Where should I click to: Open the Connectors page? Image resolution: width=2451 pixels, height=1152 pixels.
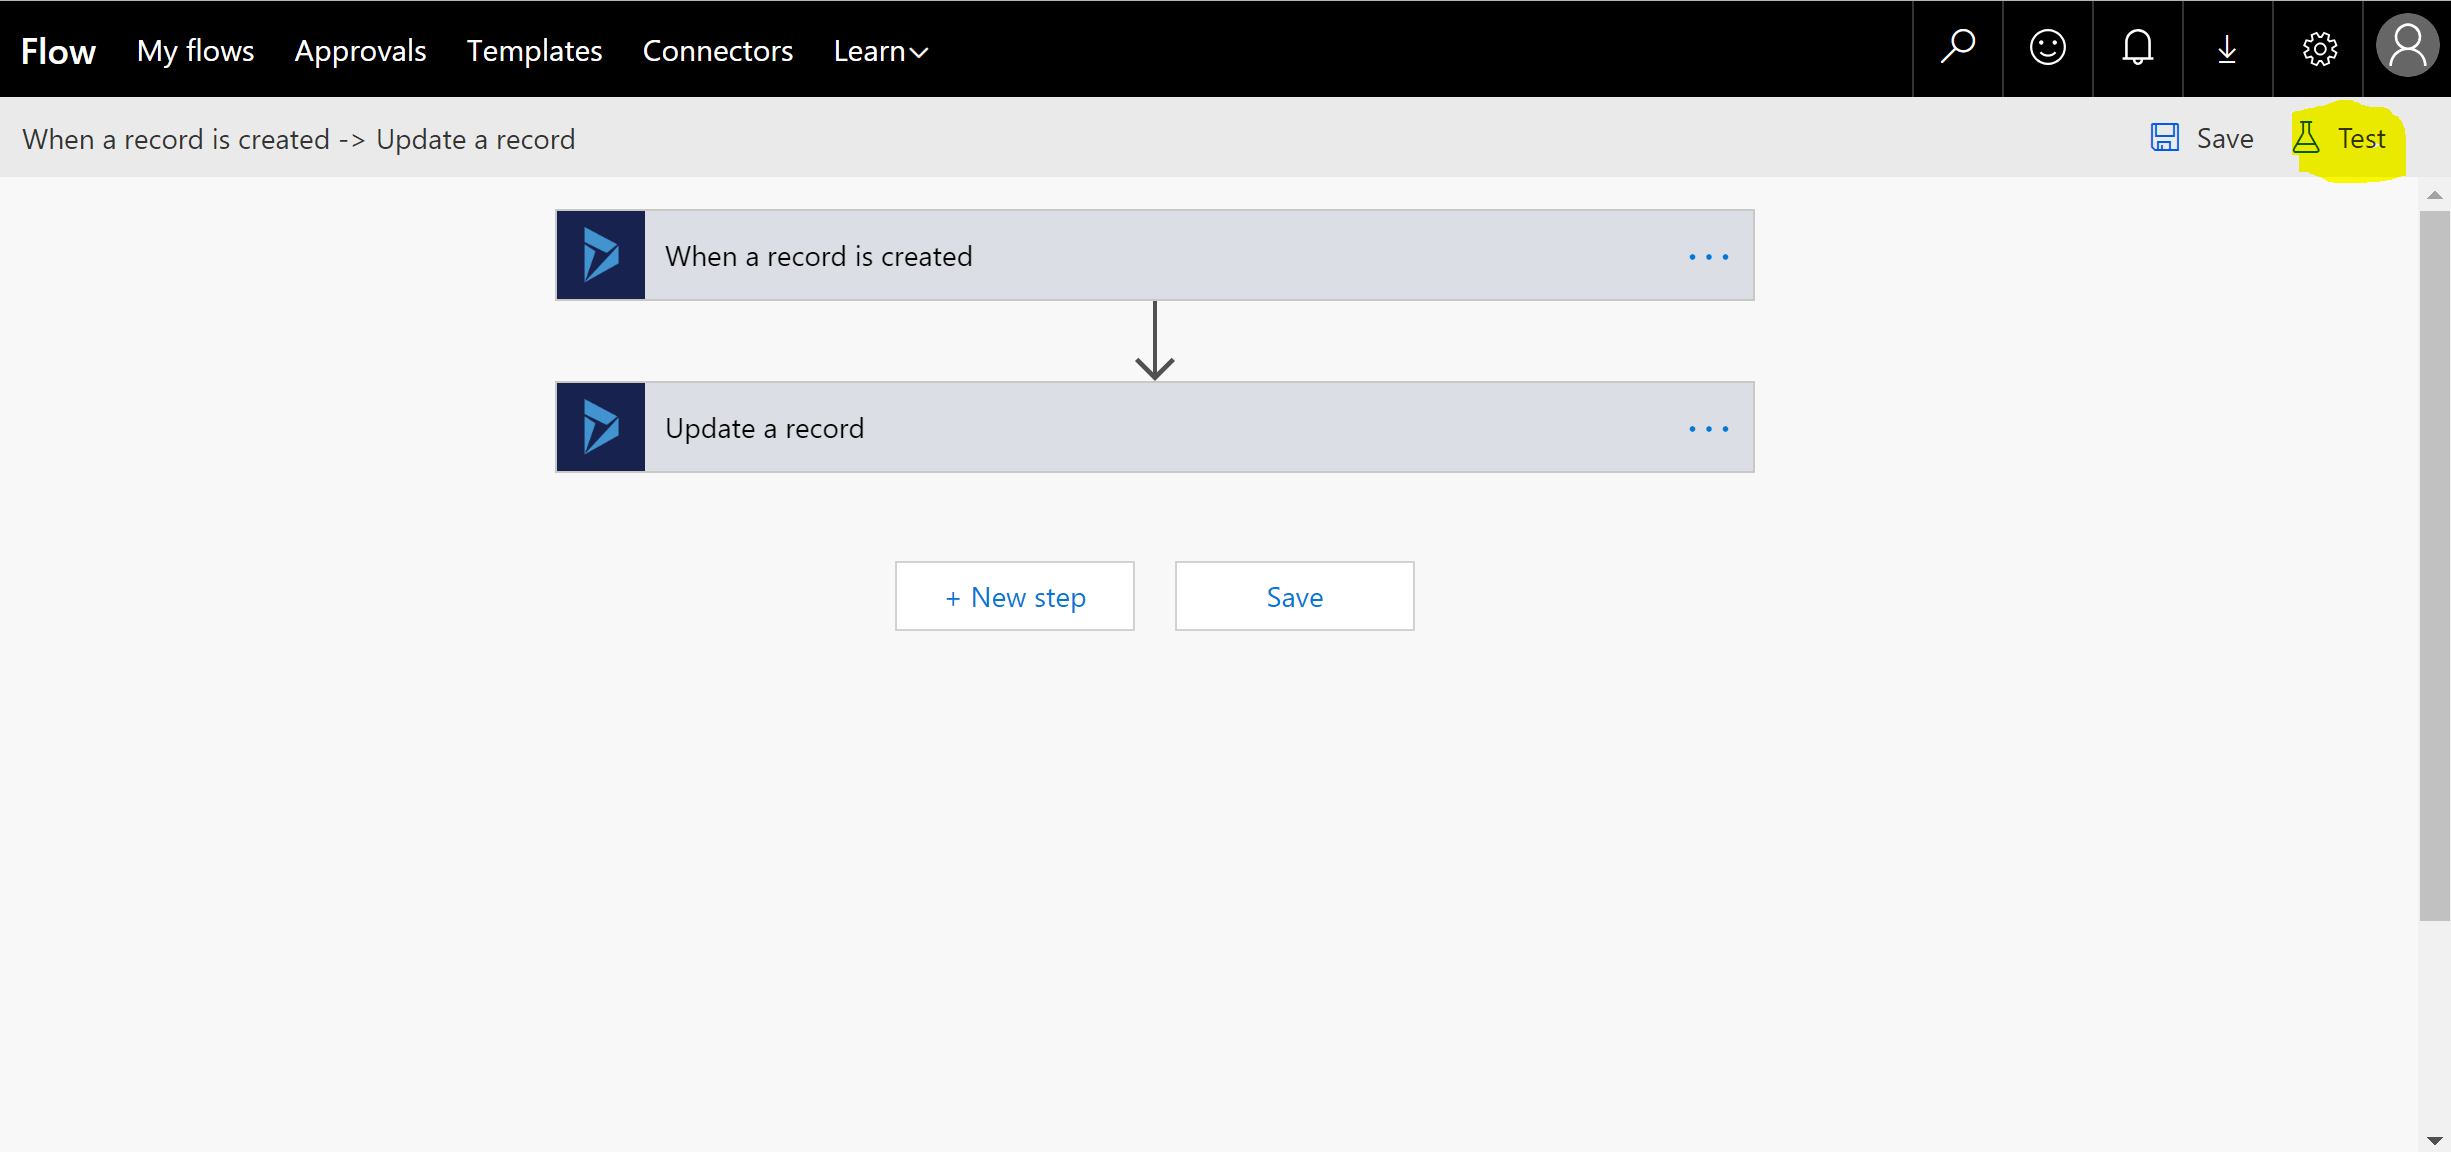pos(717,51)
